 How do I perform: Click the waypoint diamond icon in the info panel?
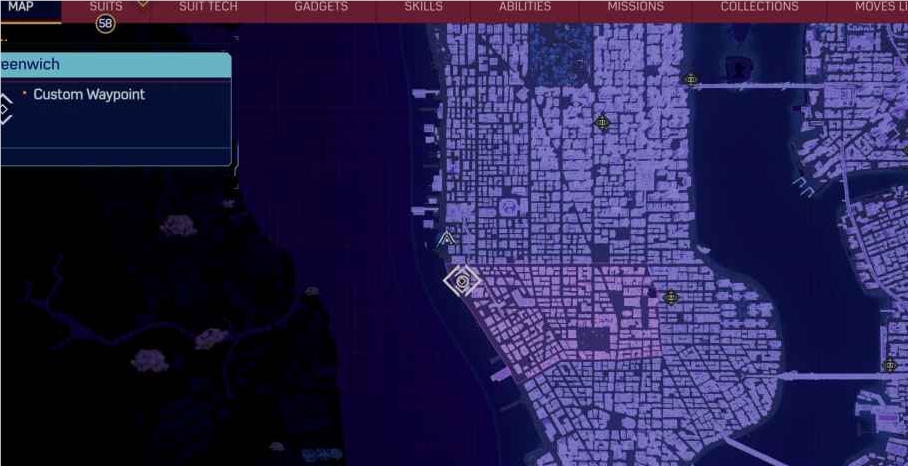4,109
